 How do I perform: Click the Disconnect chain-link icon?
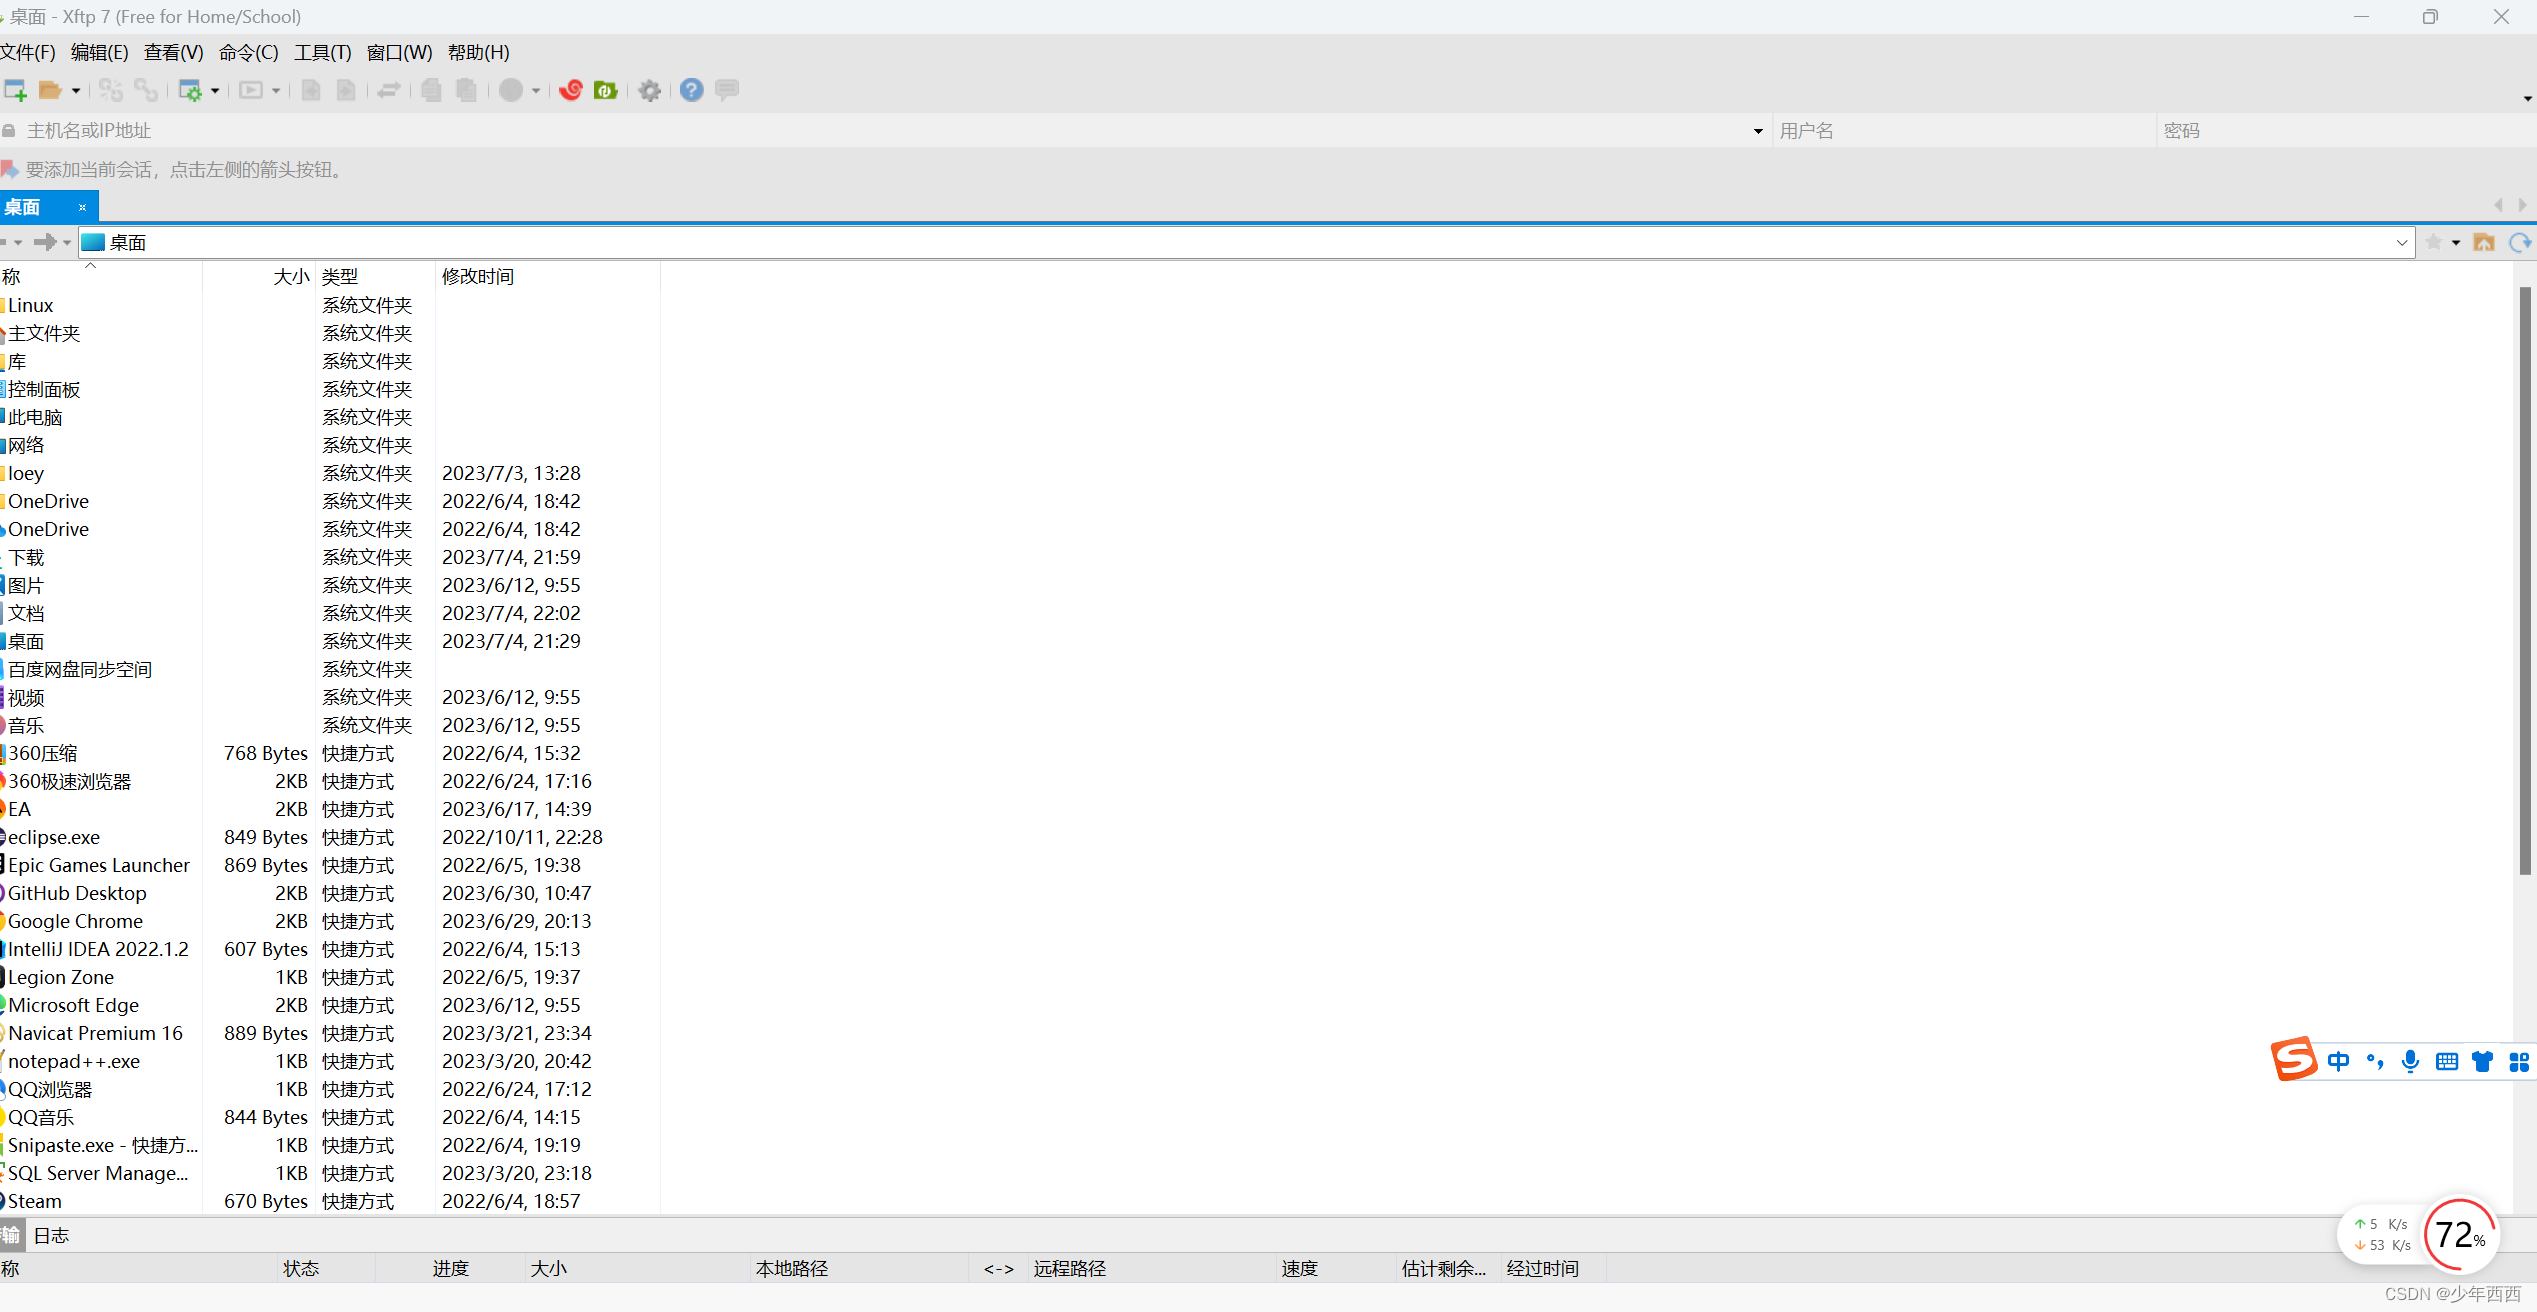point(146,90)
